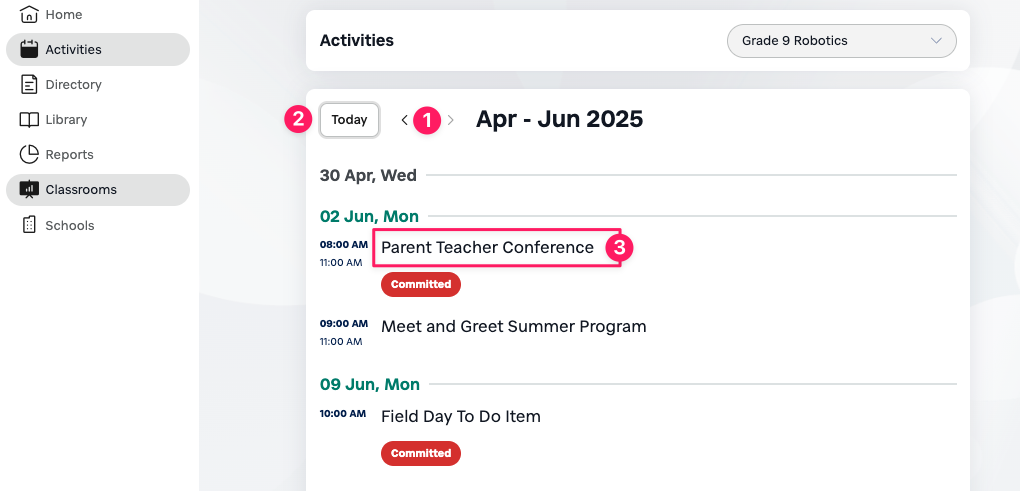1020x491 pixels.
Task: Advance to next period with right chevron
Action: coord(451,120)
